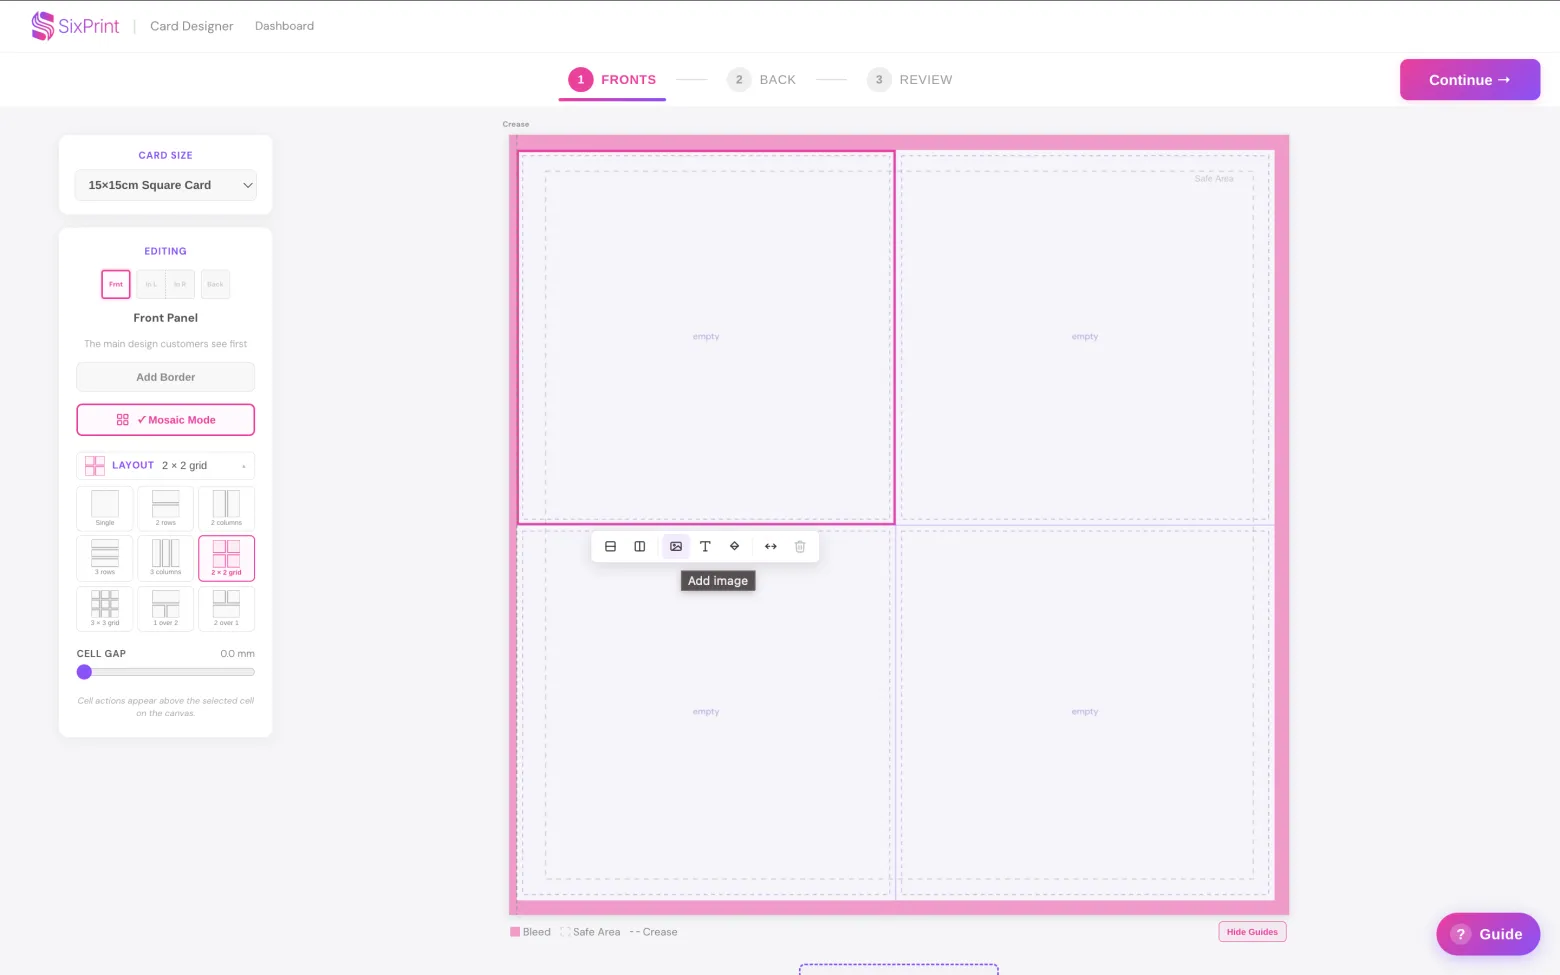The height and width of the screenshot is (975, 1560).
Task: Select the In R panel for editing
Action: (x=180, y=284)
